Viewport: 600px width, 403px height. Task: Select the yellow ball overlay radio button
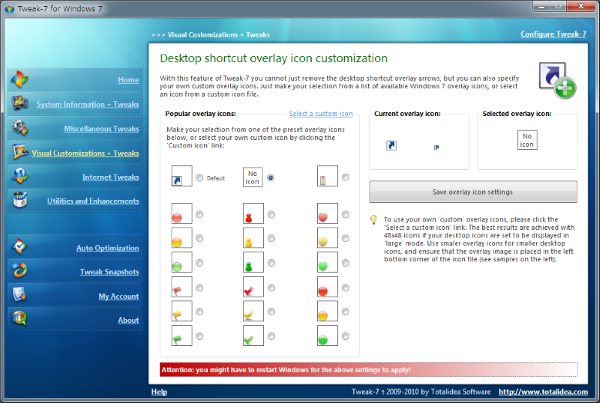click(x=199, y=238)
